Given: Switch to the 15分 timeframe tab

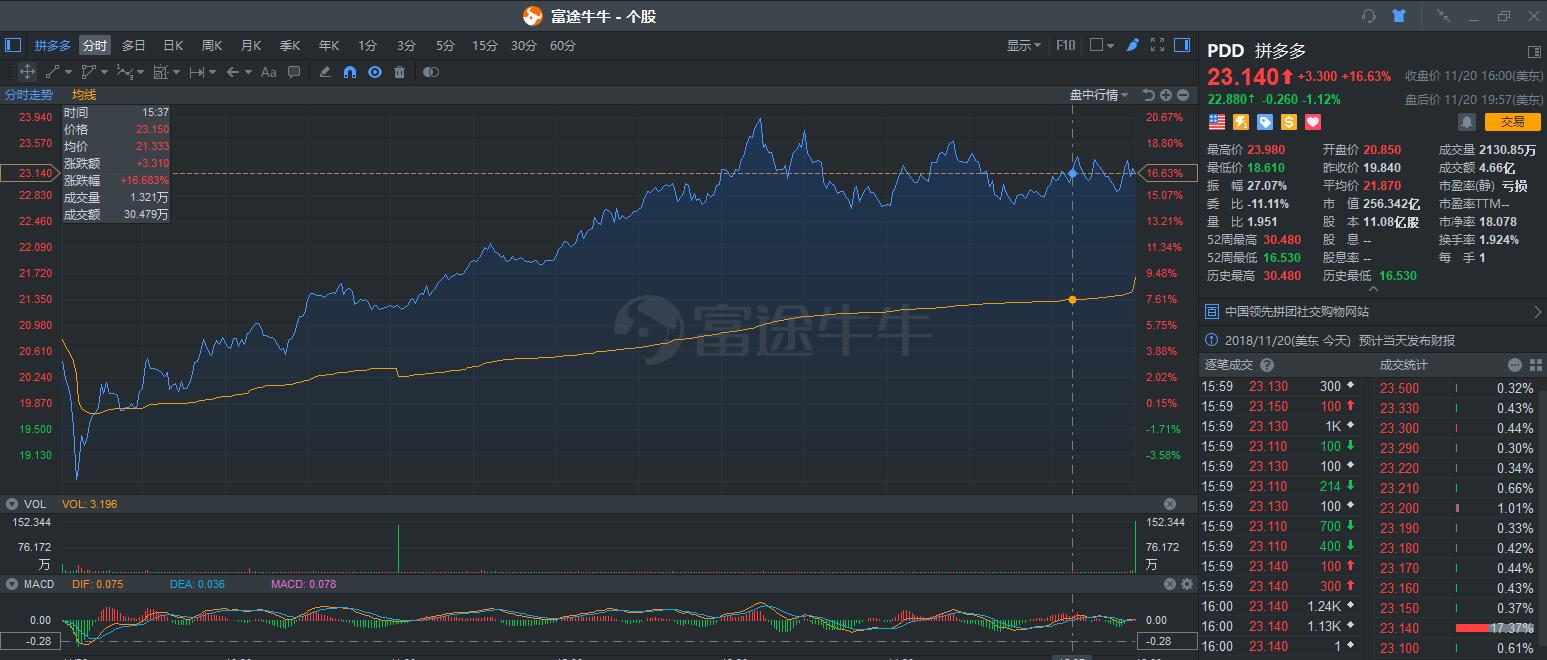Looking at the screenshot, I should click(x=485, y=45).
